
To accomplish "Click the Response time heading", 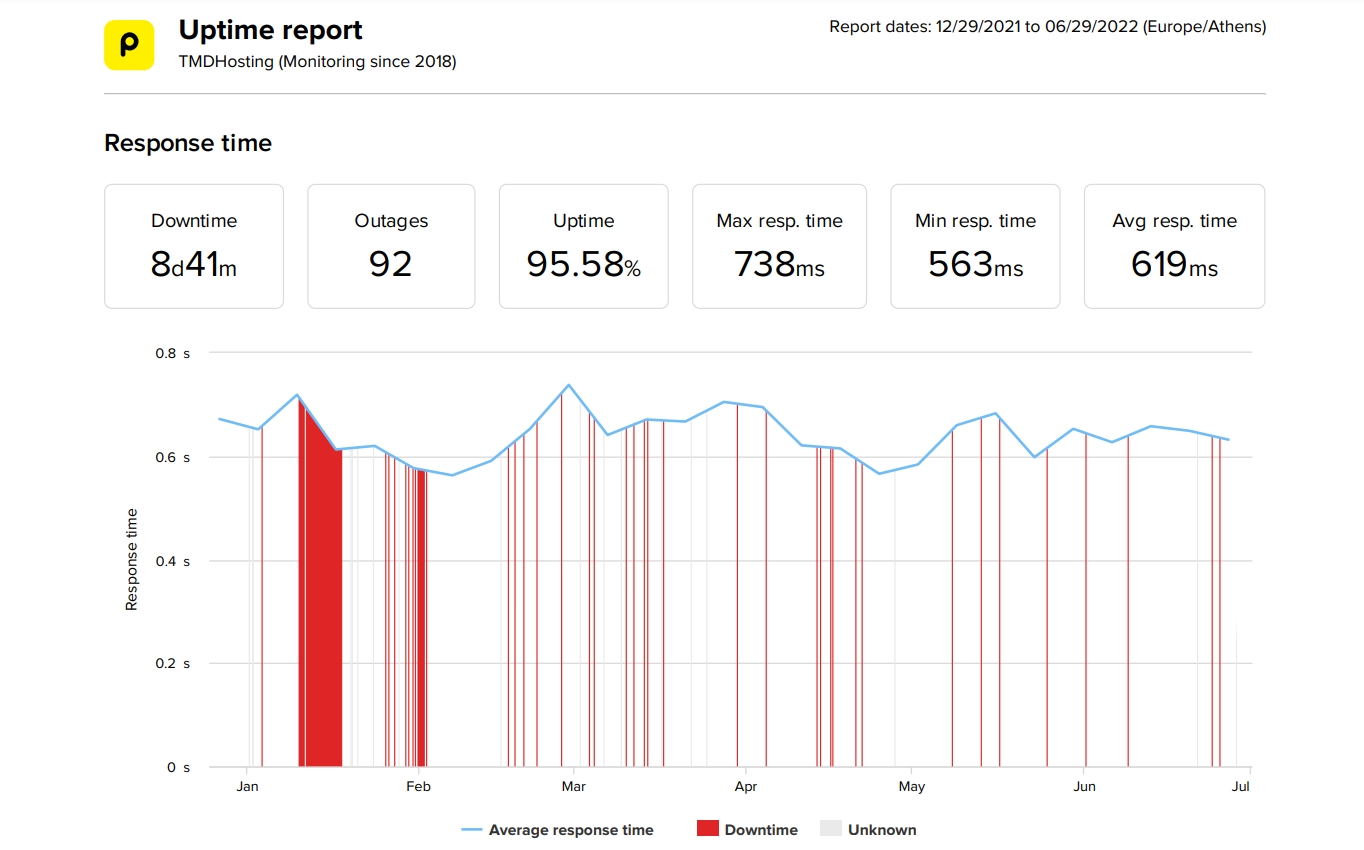I will click(188, 143).
